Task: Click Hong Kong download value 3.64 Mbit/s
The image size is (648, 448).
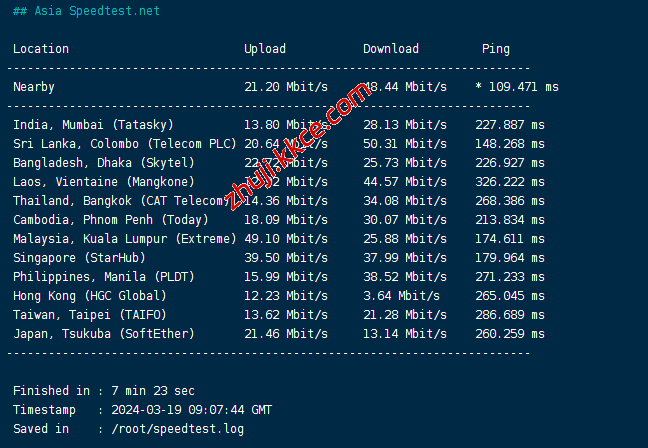Action: [x=401, y=296]
